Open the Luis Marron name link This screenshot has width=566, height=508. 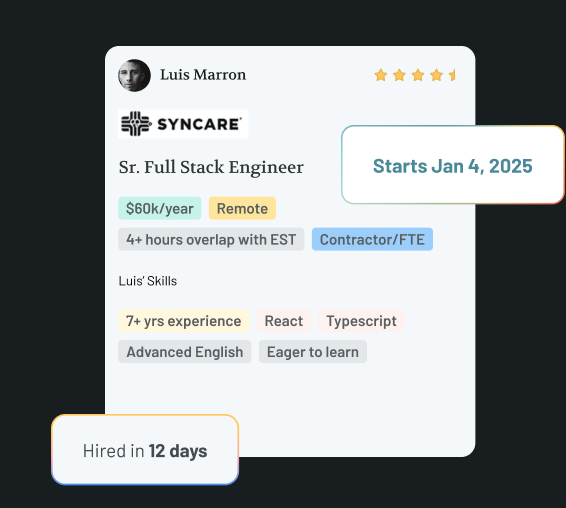(x=203, y=75)
